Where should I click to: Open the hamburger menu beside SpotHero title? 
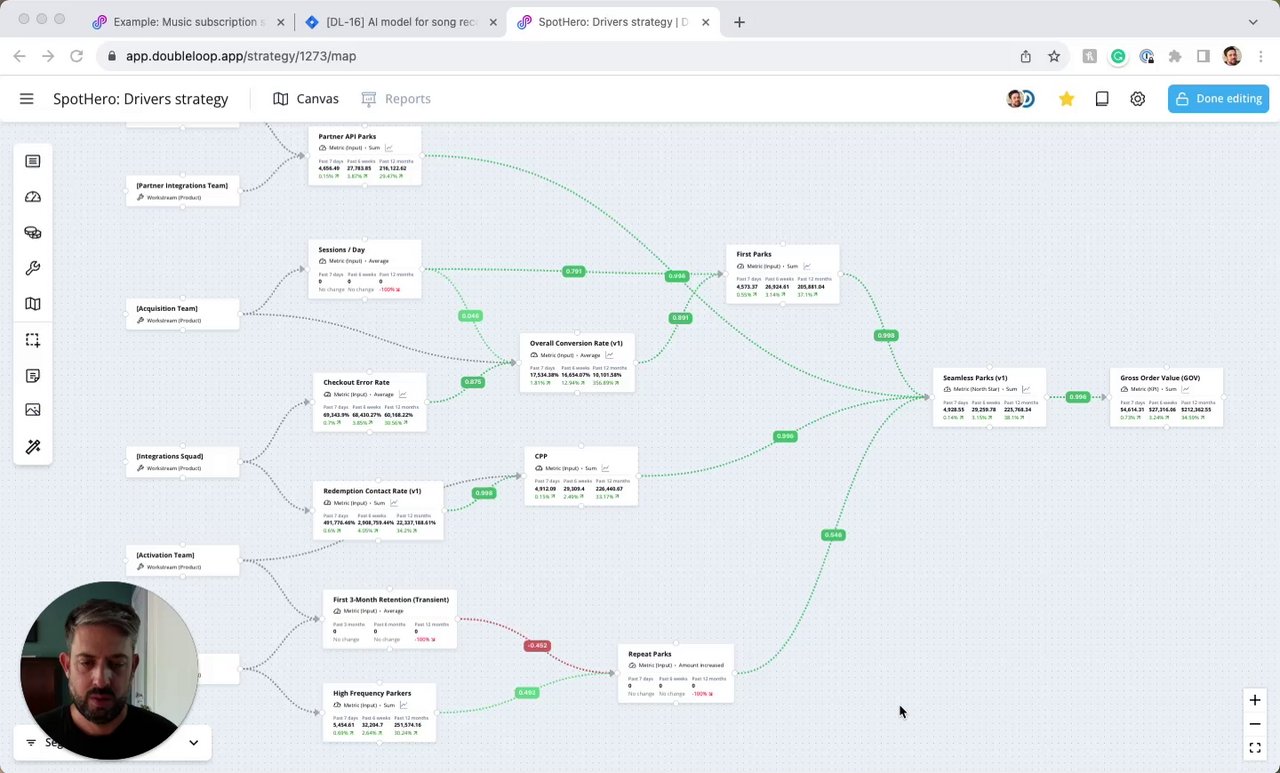(27, 99)
